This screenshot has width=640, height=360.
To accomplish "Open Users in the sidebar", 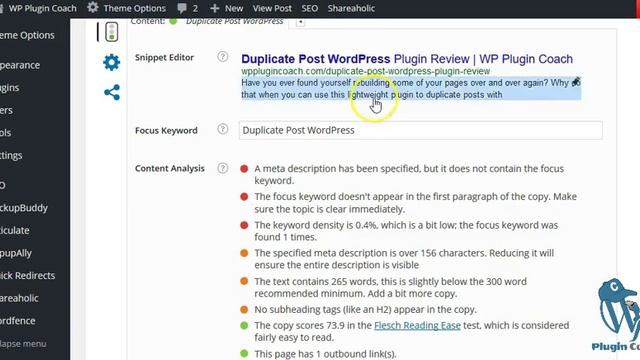I will [7, 110].
